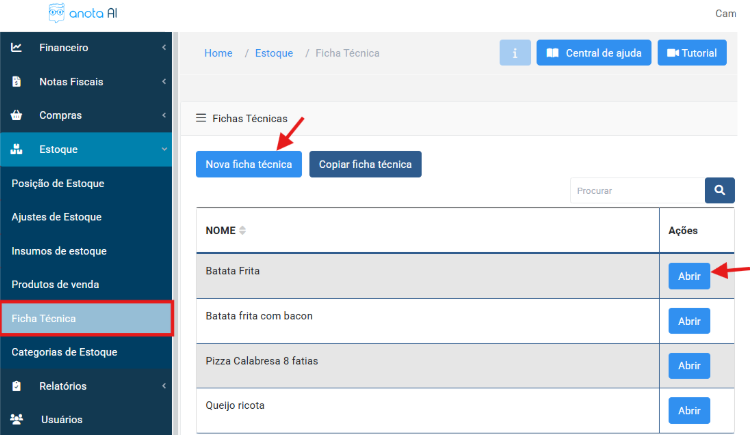Click the blue info icon button

point(515,53)
